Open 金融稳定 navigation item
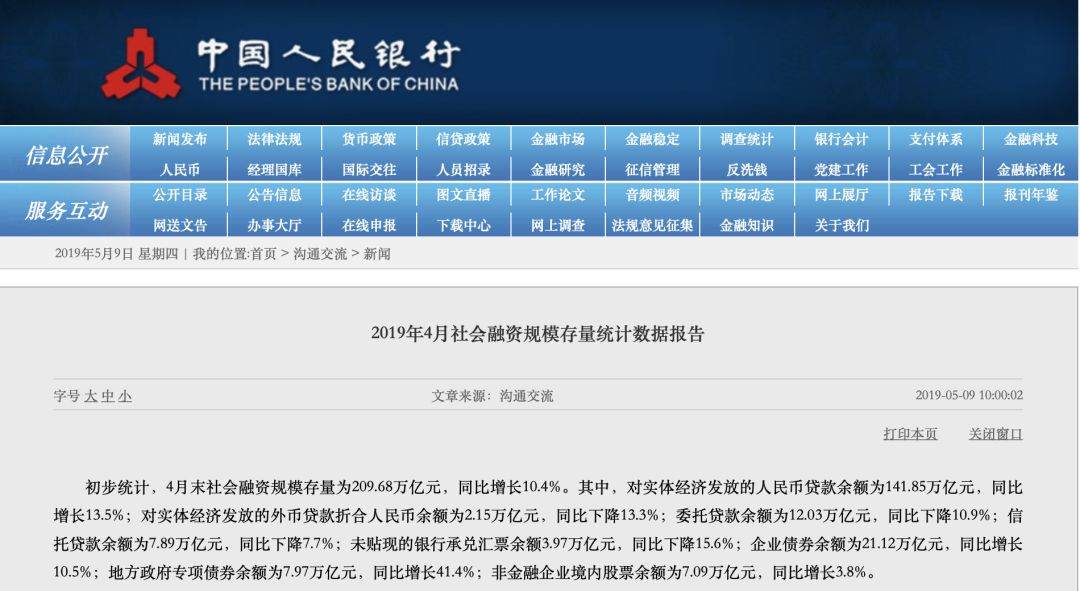The image size is (1080, 591). coord(652,139)
